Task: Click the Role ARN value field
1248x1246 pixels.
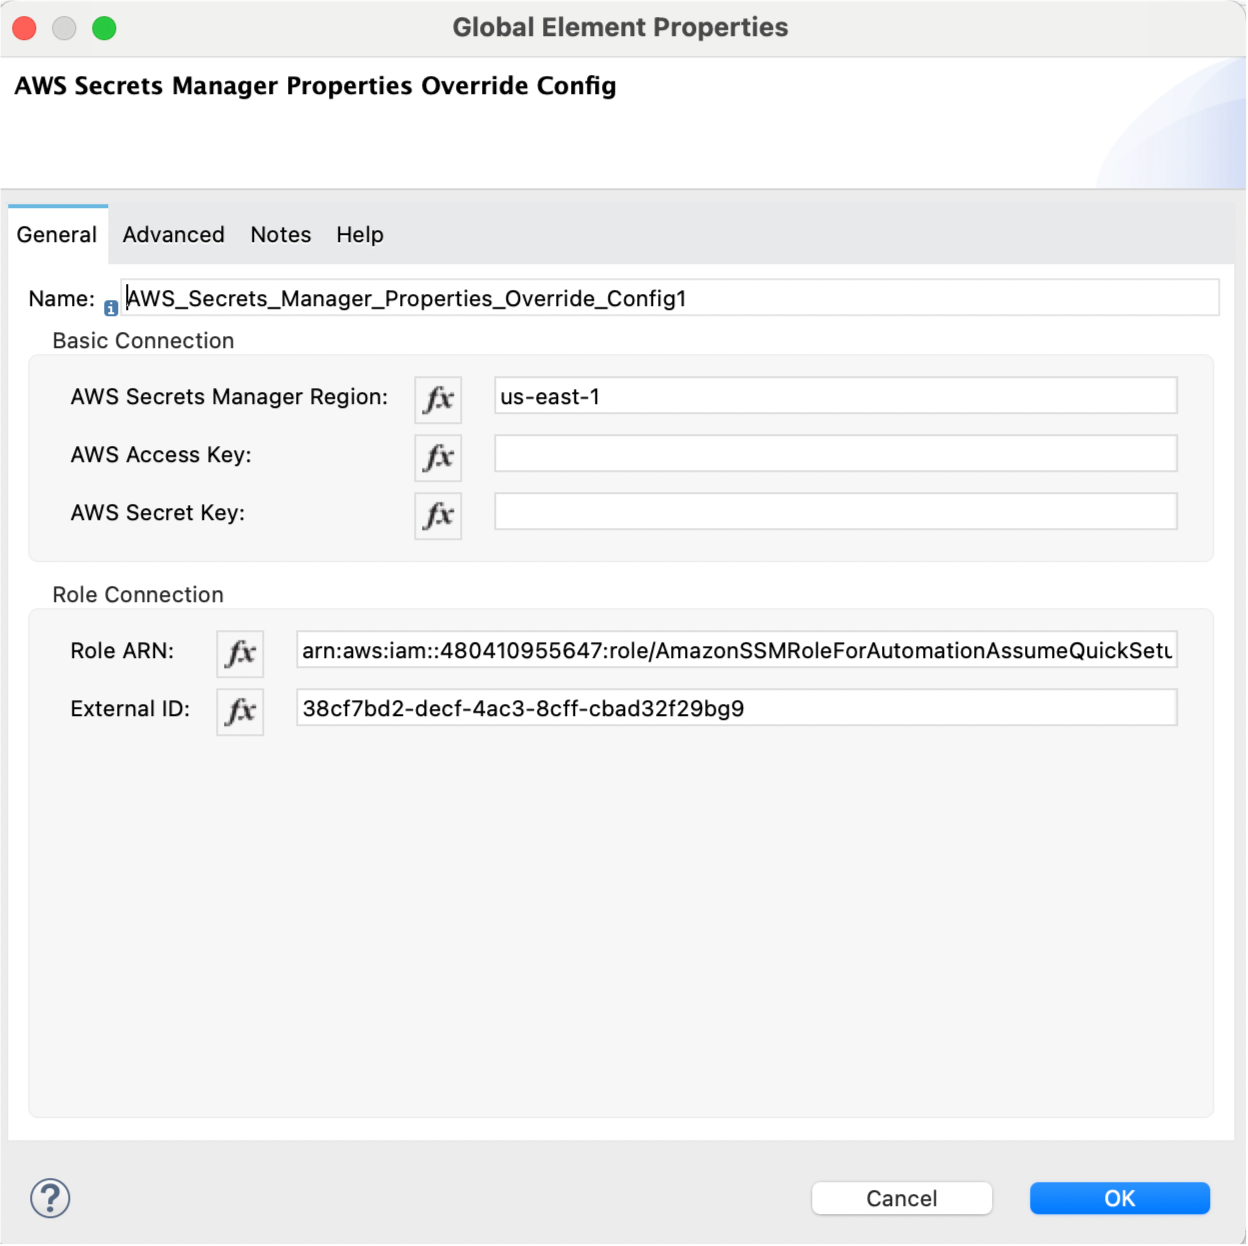Action: tap(737, 649)
